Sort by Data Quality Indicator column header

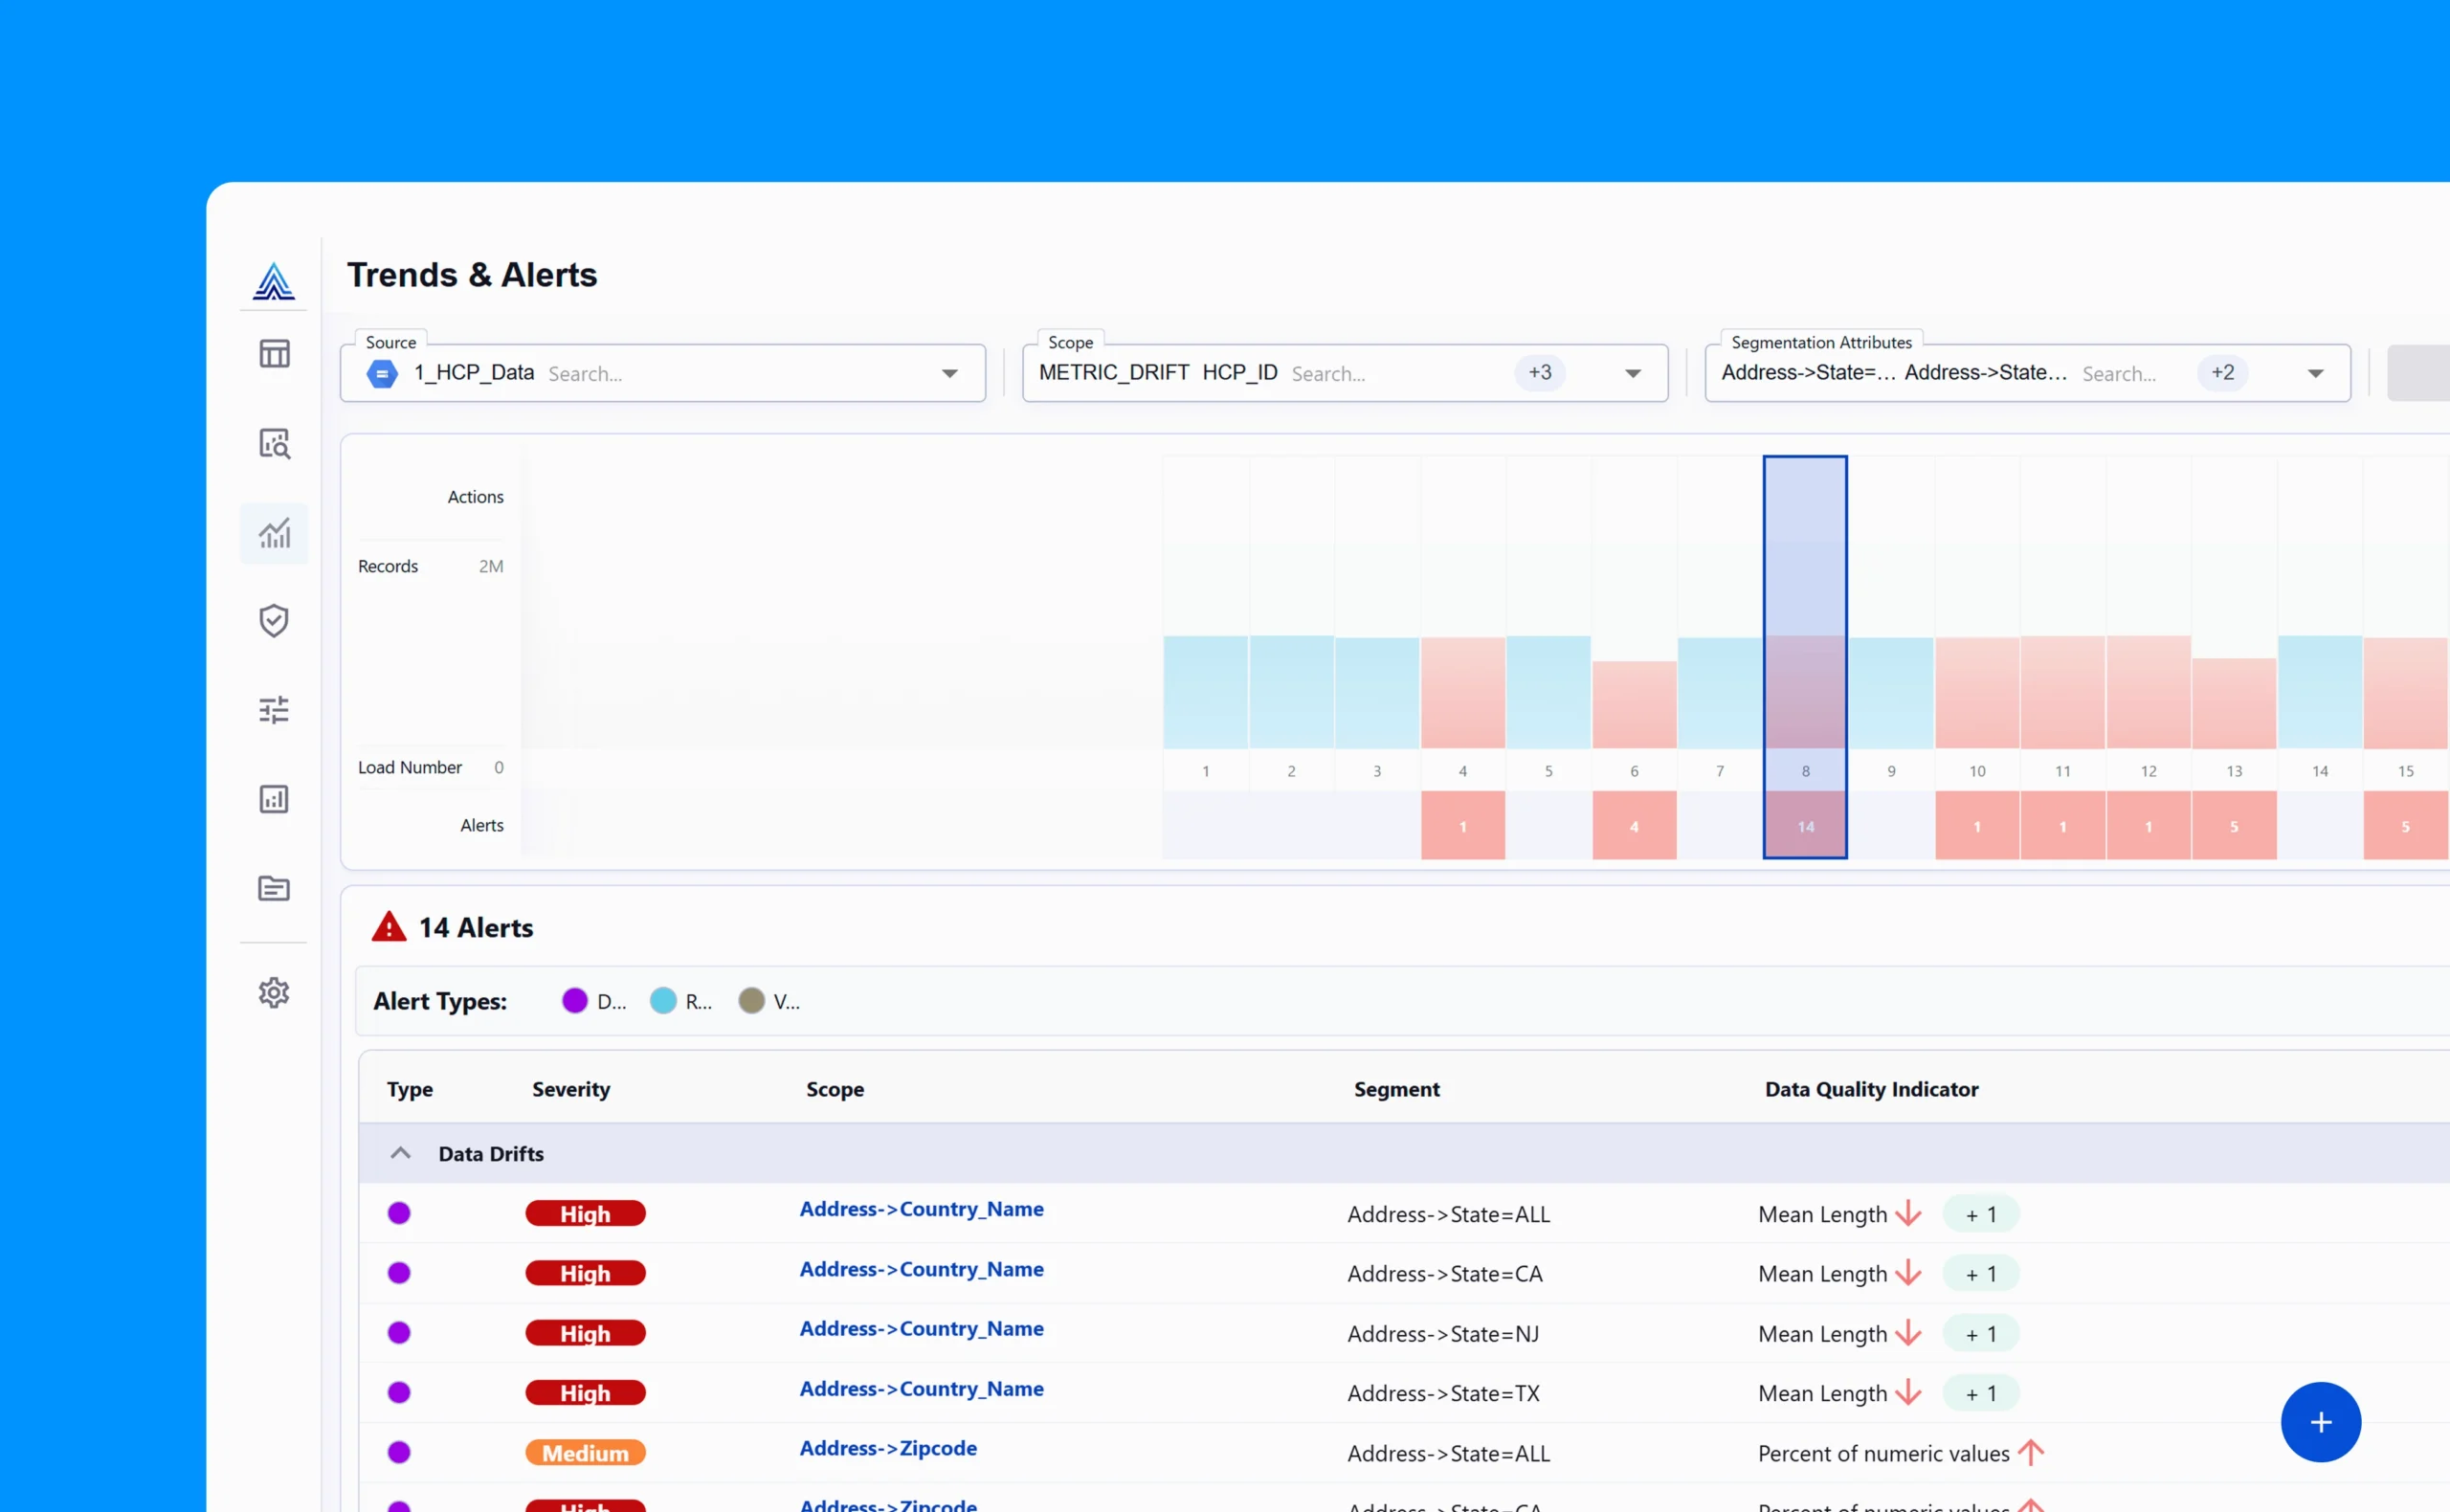pyautogui.click(x=1871, y=1089)
